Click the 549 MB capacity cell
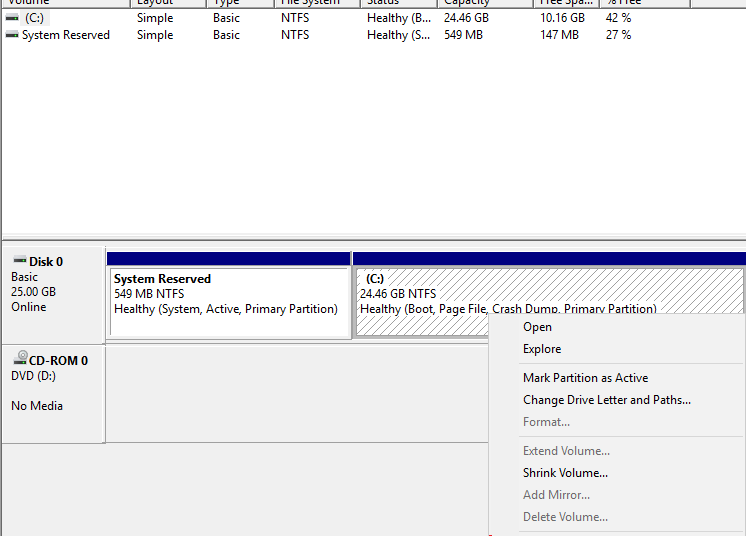Image resolution: width=746 pixels, height=536 pixels. click(x=463, y=35)
